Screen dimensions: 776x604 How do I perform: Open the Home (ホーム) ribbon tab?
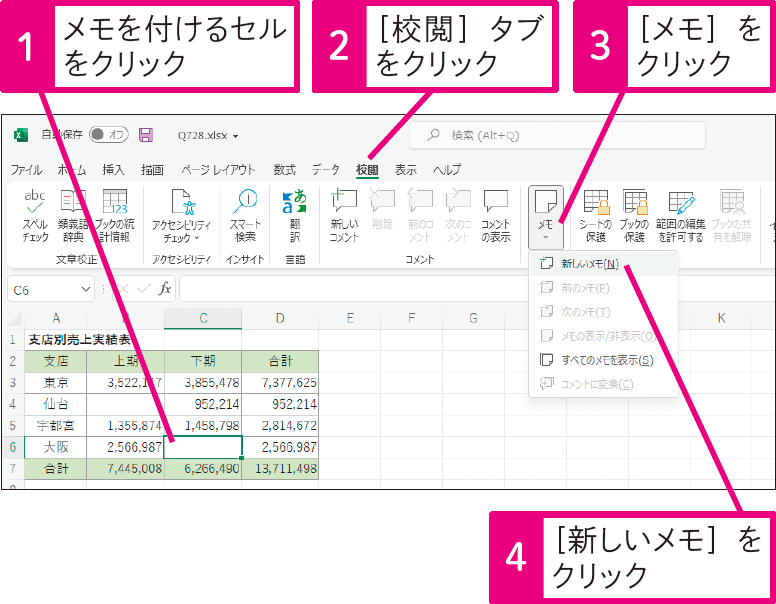(72, 170)
